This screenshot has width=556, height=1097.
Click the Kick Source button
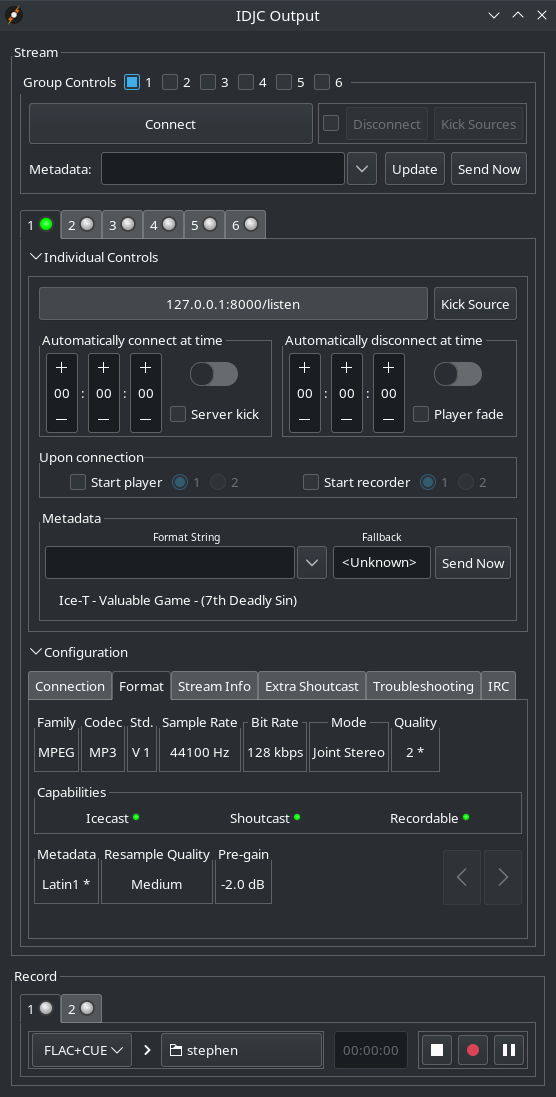[476, 304]
